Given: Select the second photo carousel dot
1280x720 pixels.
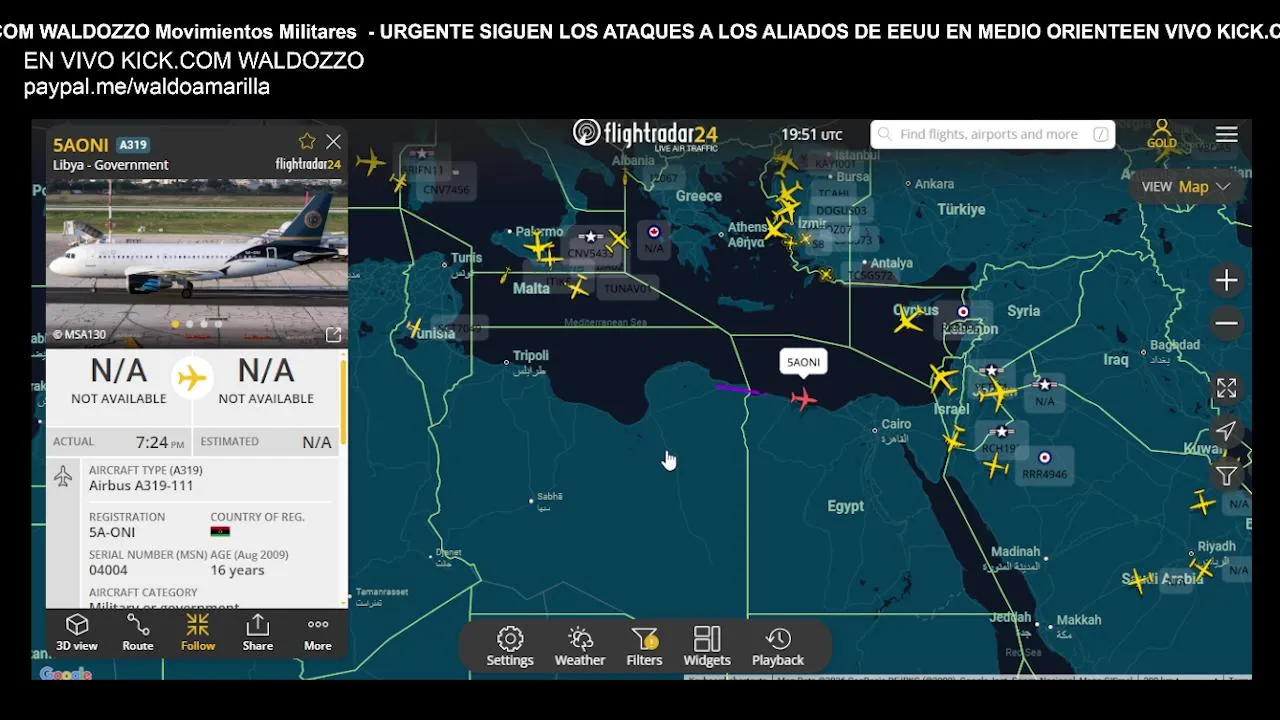Looking at the screenshot, I should pos(190,324).
